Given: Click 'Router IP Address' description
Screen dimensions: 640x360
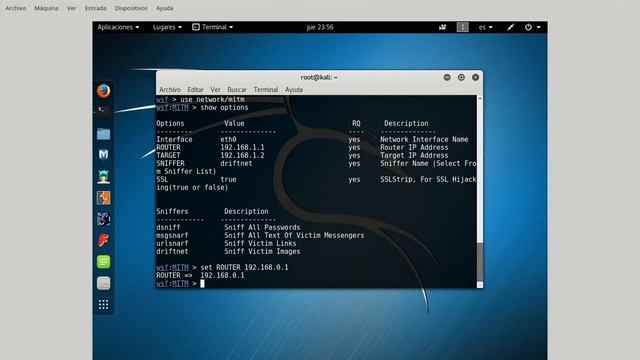Looking at the screenshot, I should click(x=414, y=147).
